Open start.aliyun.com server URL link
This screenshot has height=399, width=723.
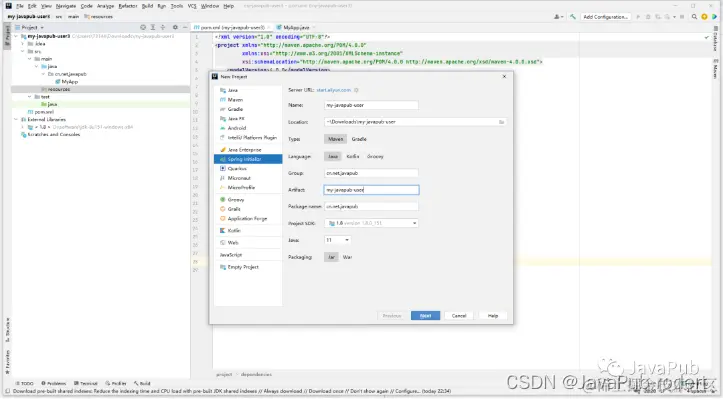(x=333, y=90)
